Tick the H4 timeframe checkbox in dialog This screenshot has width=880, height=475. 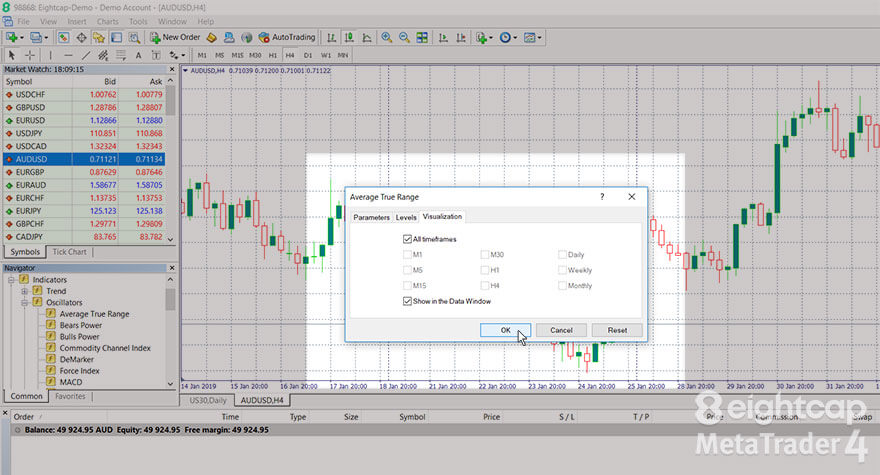pos(485,285)
